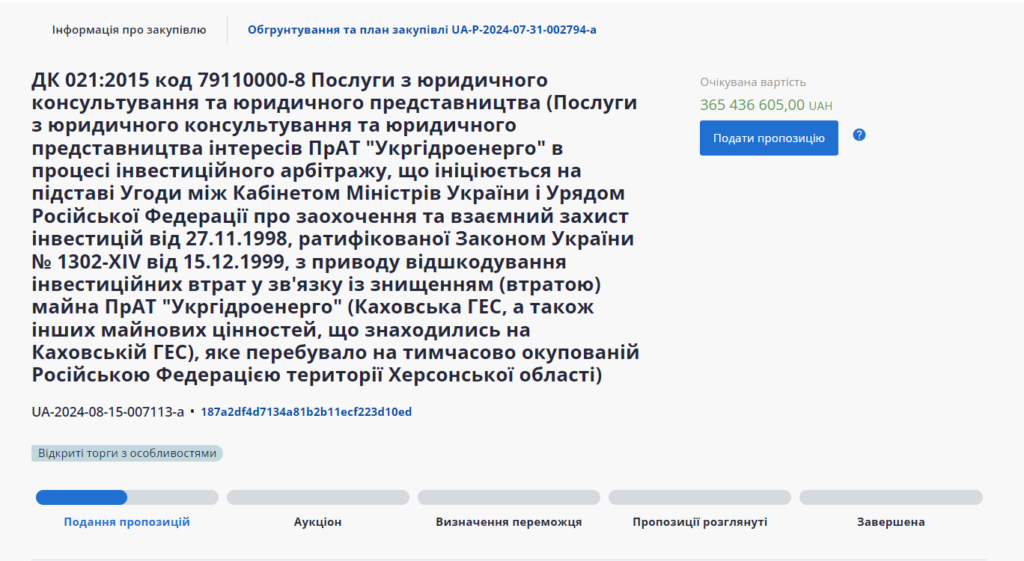
Task: Switch to 'Інформація про закупівлю' tab
Action: tap(129, 30)
